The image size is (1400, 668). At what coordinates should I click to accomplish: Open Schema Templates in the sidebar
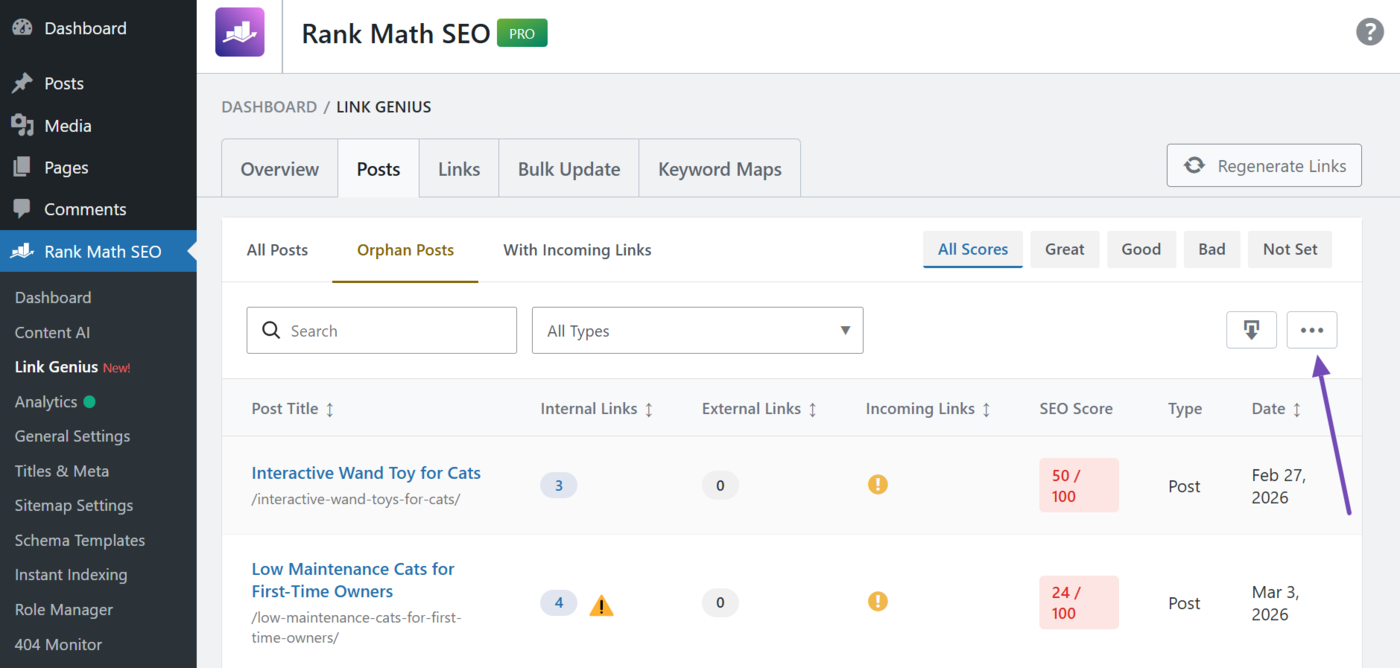[80, 540]
